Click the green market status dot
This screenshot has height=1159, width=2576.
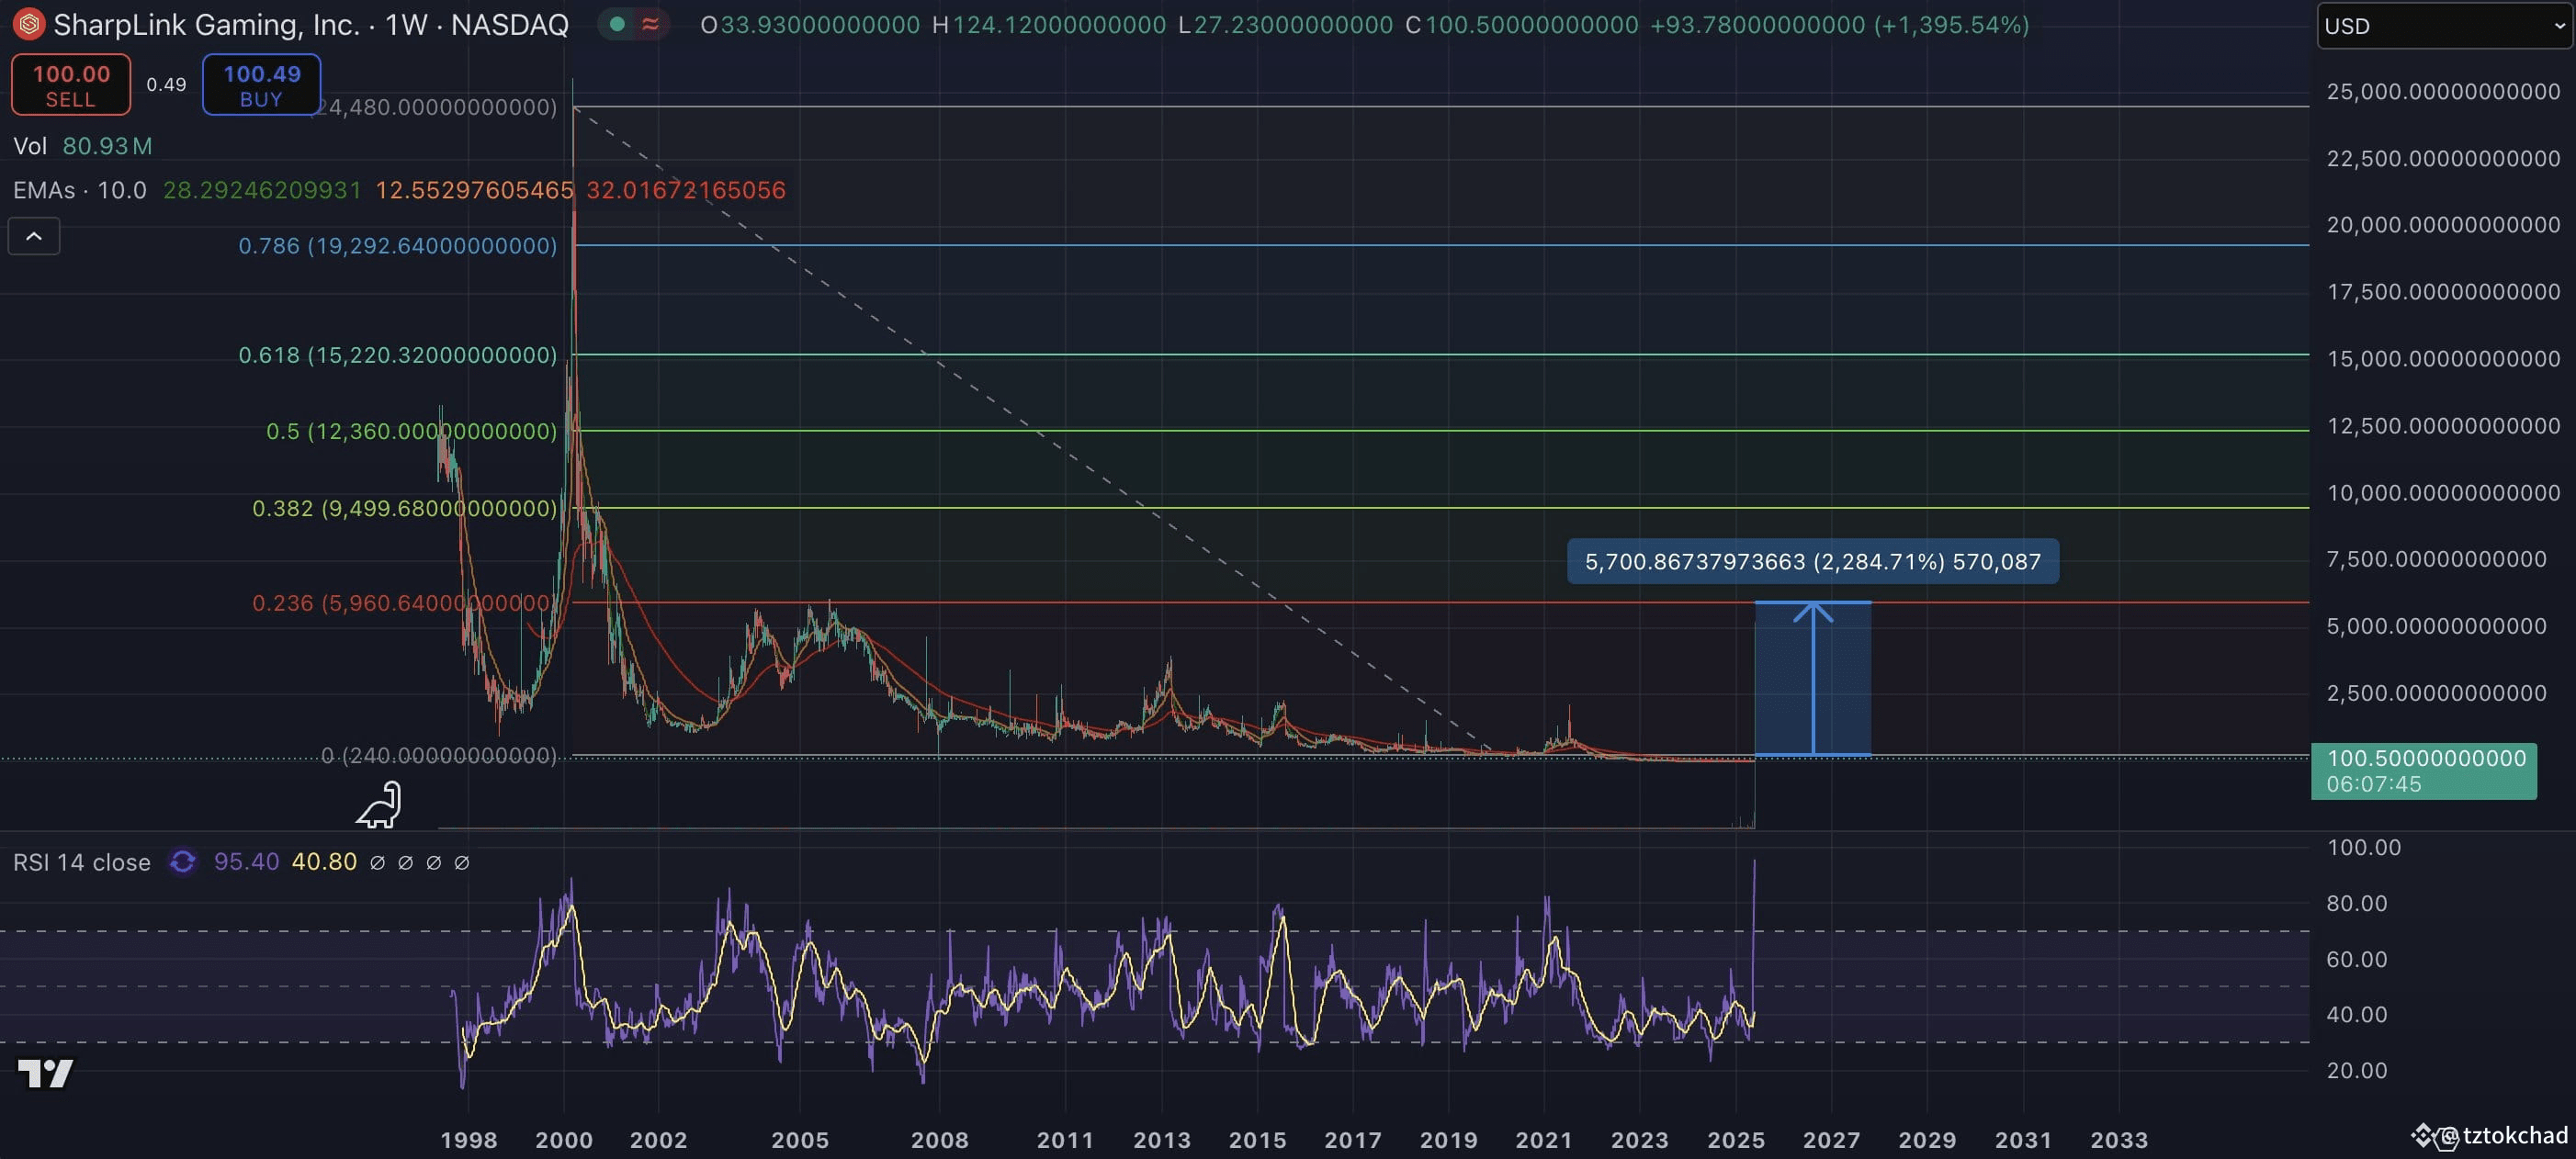coord(618,24)
